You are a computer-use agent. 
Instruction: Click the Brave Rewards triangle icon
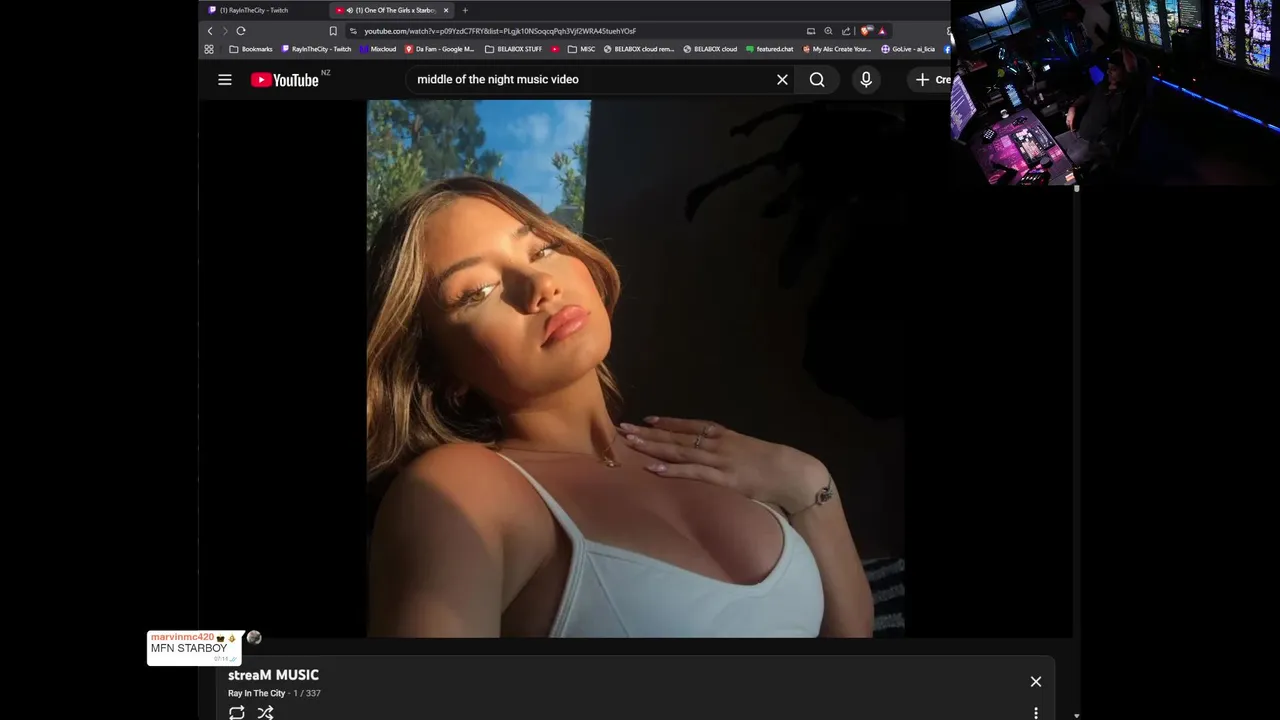click(882, 31)
